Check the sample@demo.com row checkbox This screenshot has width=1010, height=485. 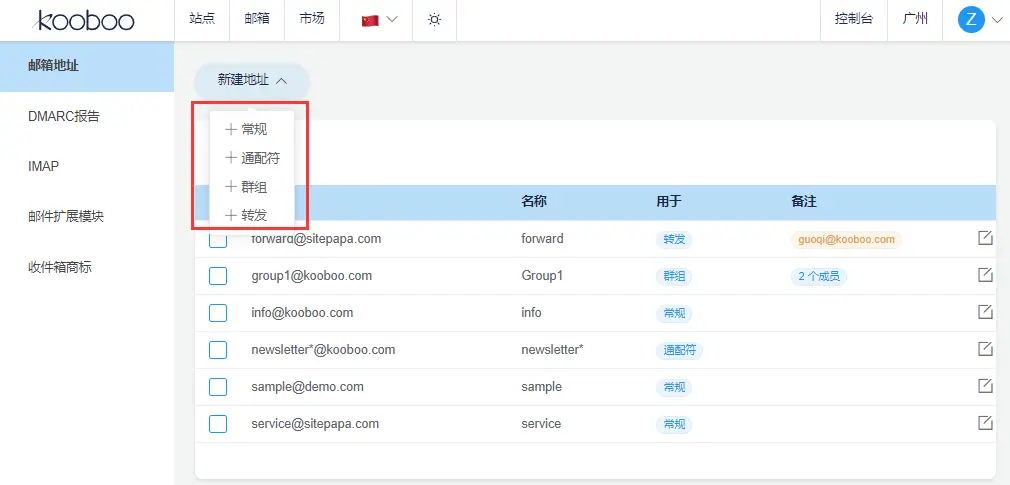point(218,387)
